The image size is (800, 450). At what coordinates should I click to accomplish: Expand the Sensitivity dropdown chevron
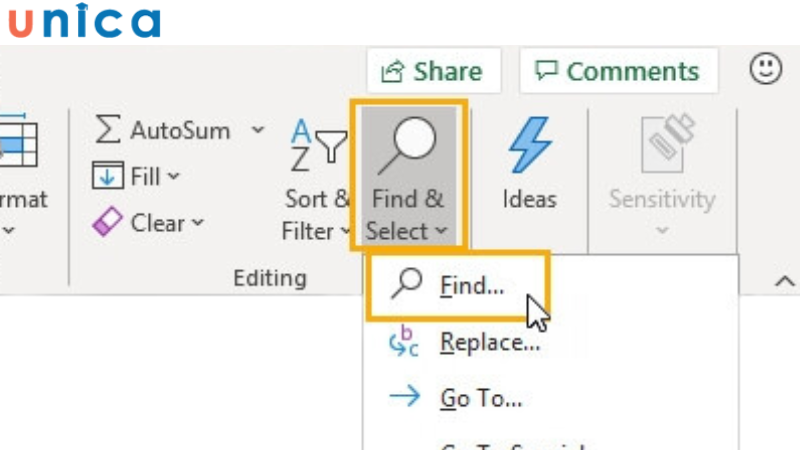click(x=662, y=232)
